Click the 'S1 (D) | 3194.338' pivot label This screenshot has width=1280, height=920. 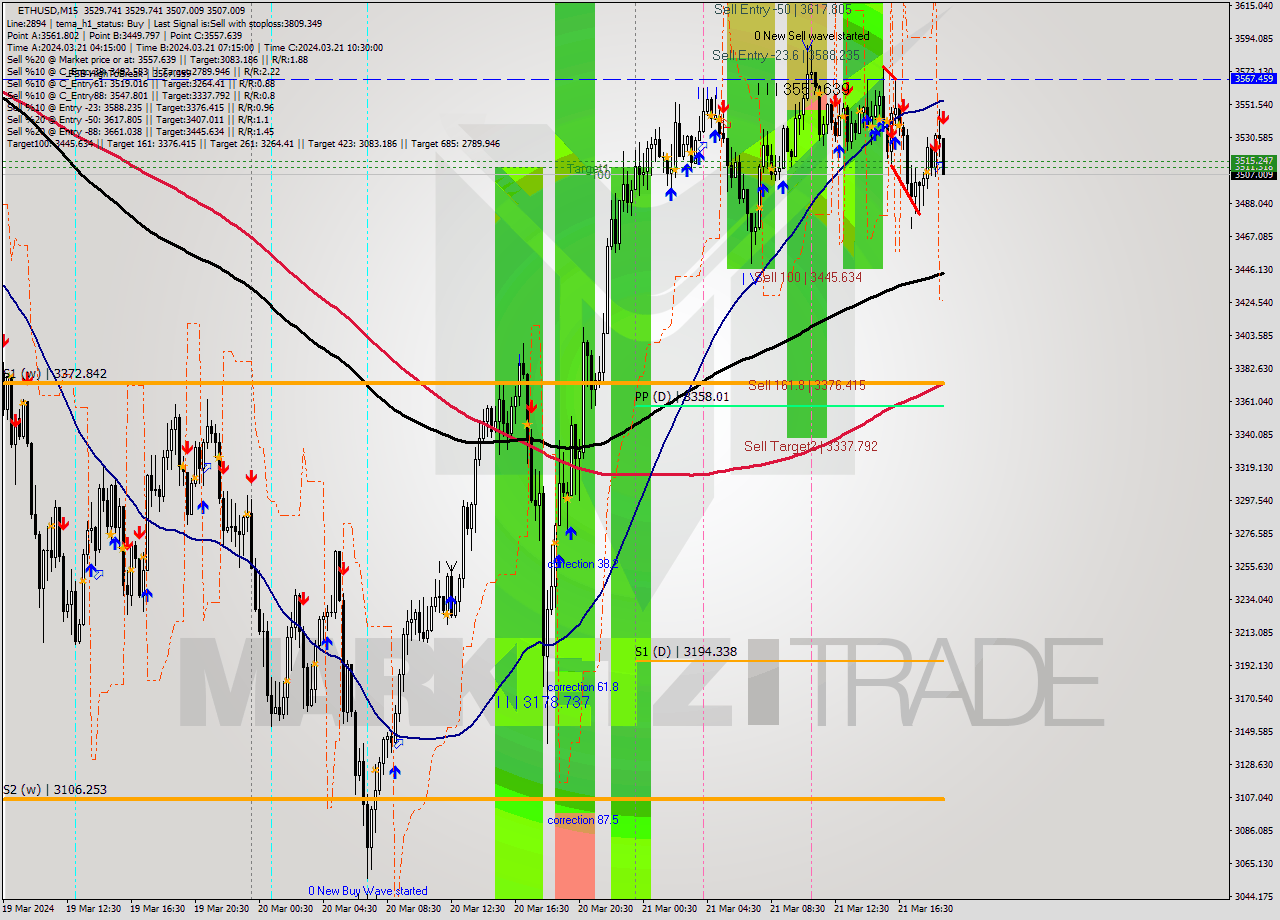tap(686, 652)
